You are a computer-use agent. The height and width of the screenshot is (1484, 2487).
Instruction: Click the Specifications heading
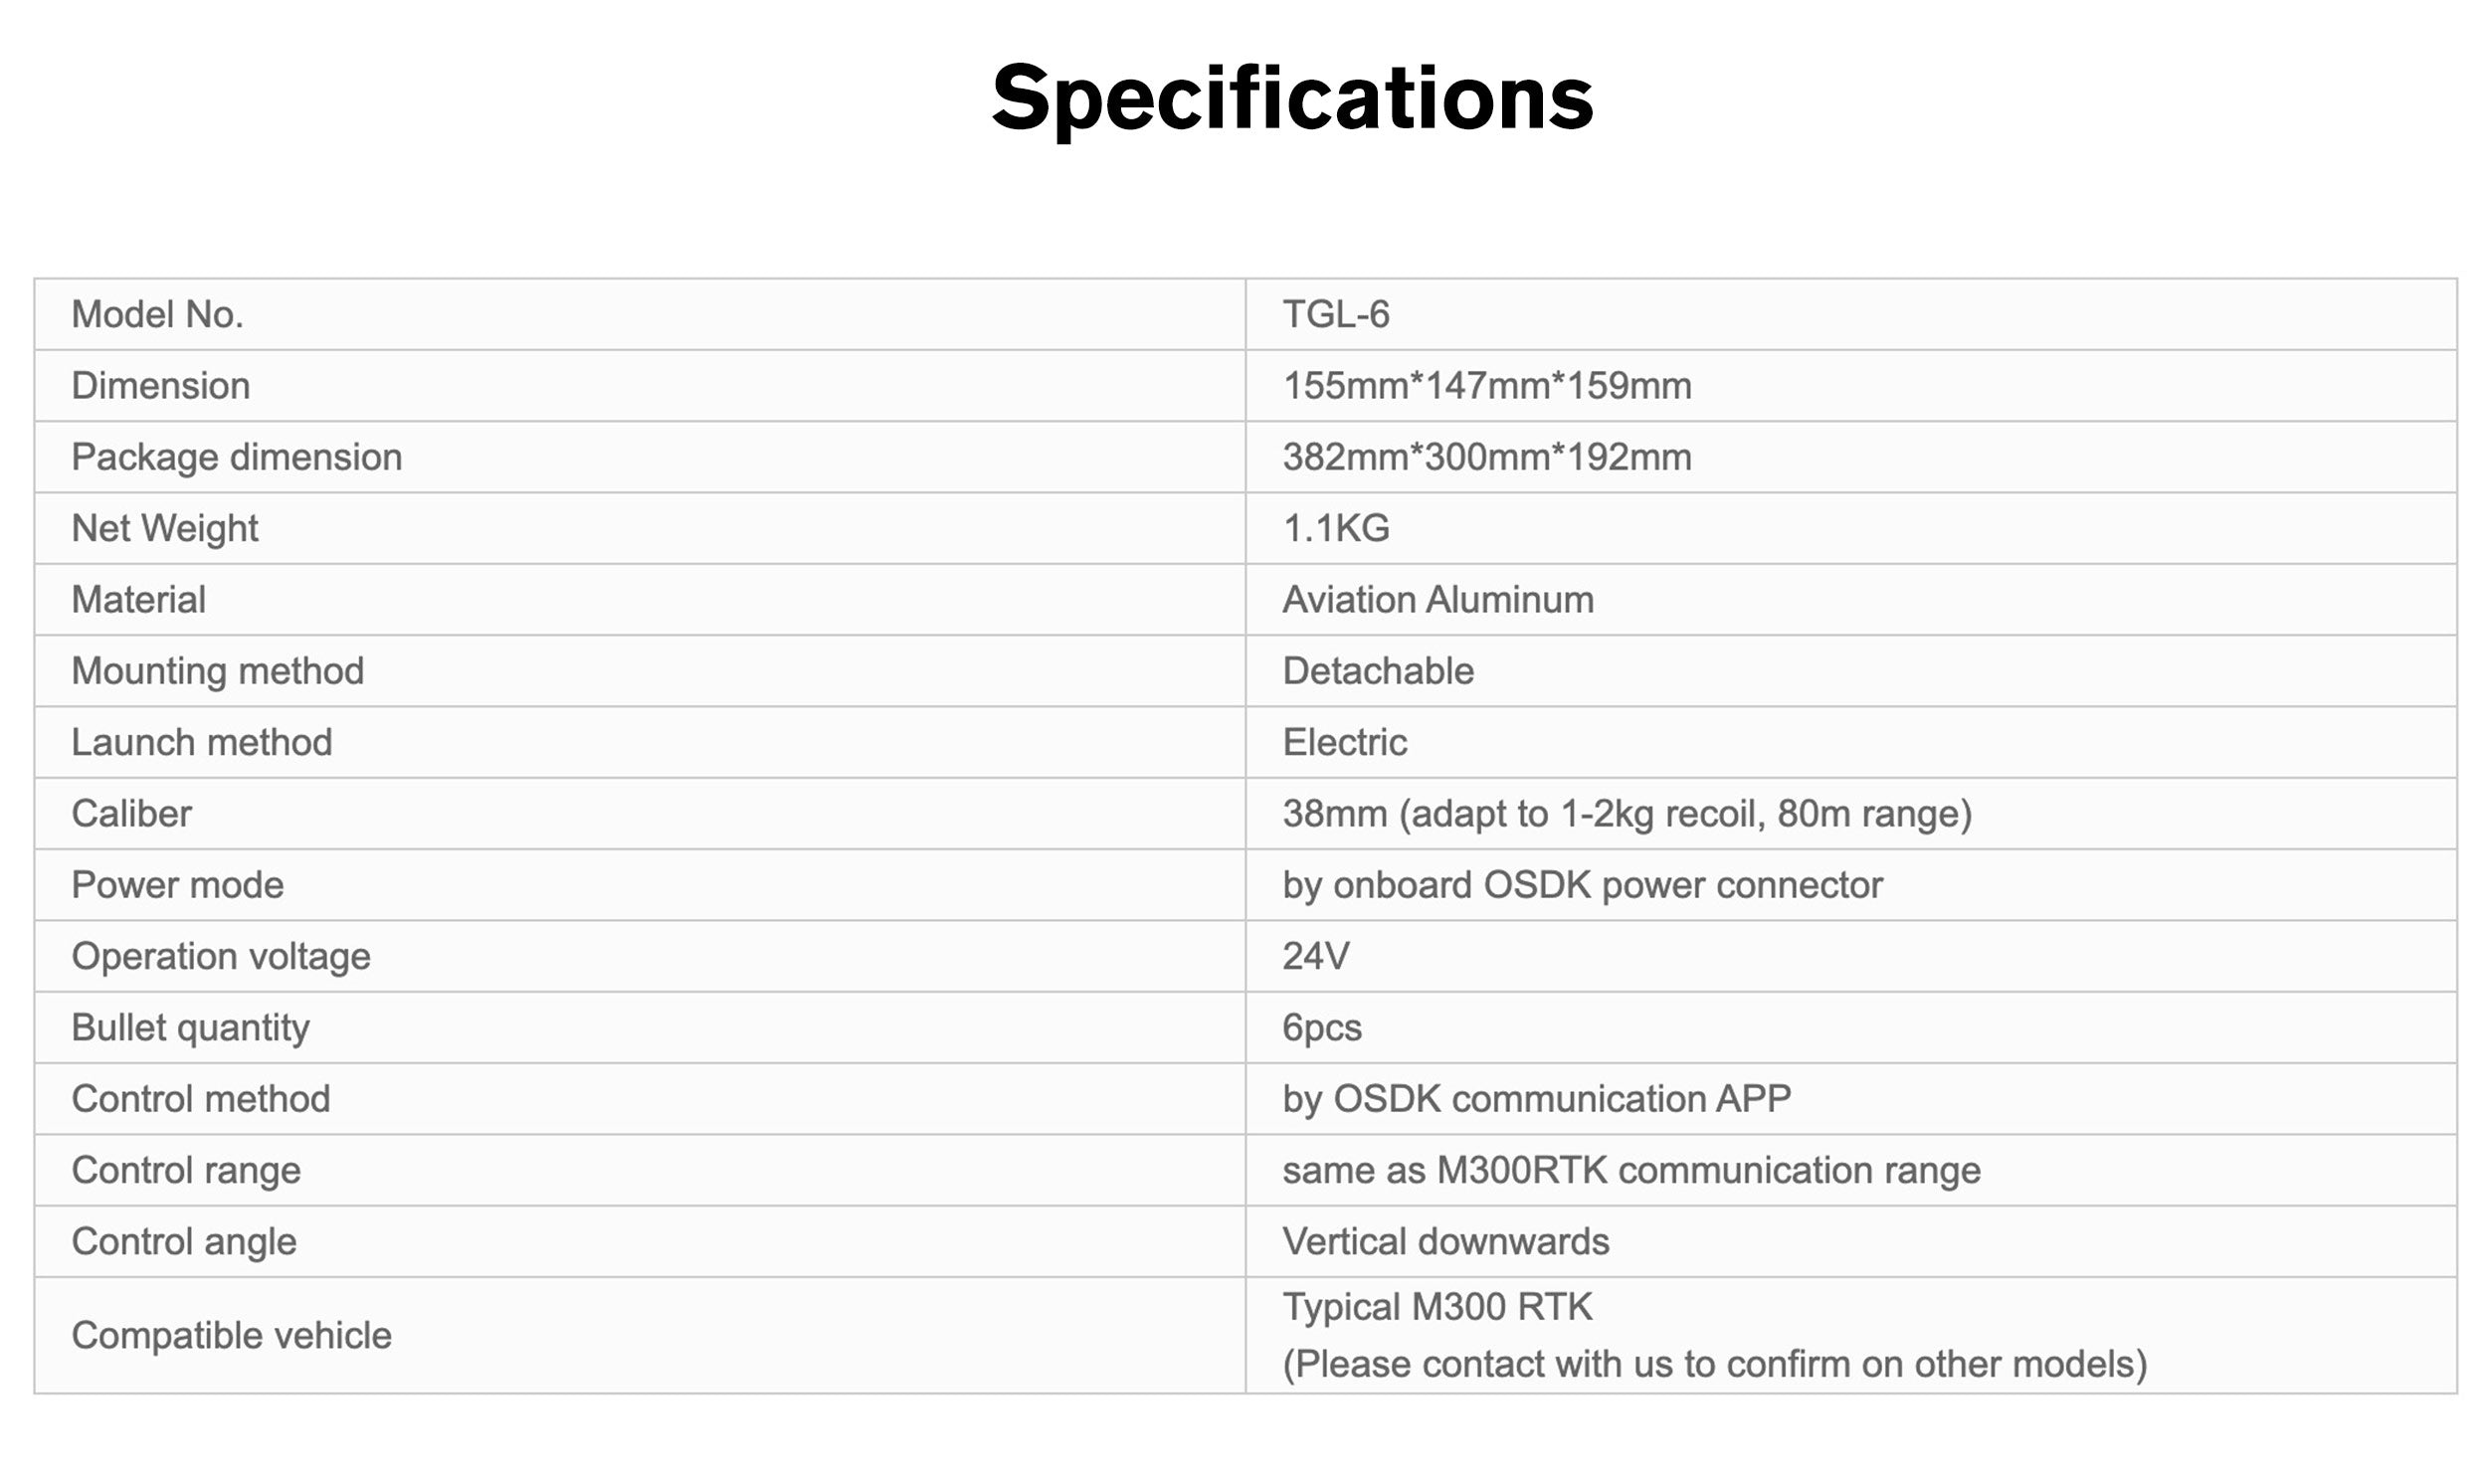click(1291, 97)
